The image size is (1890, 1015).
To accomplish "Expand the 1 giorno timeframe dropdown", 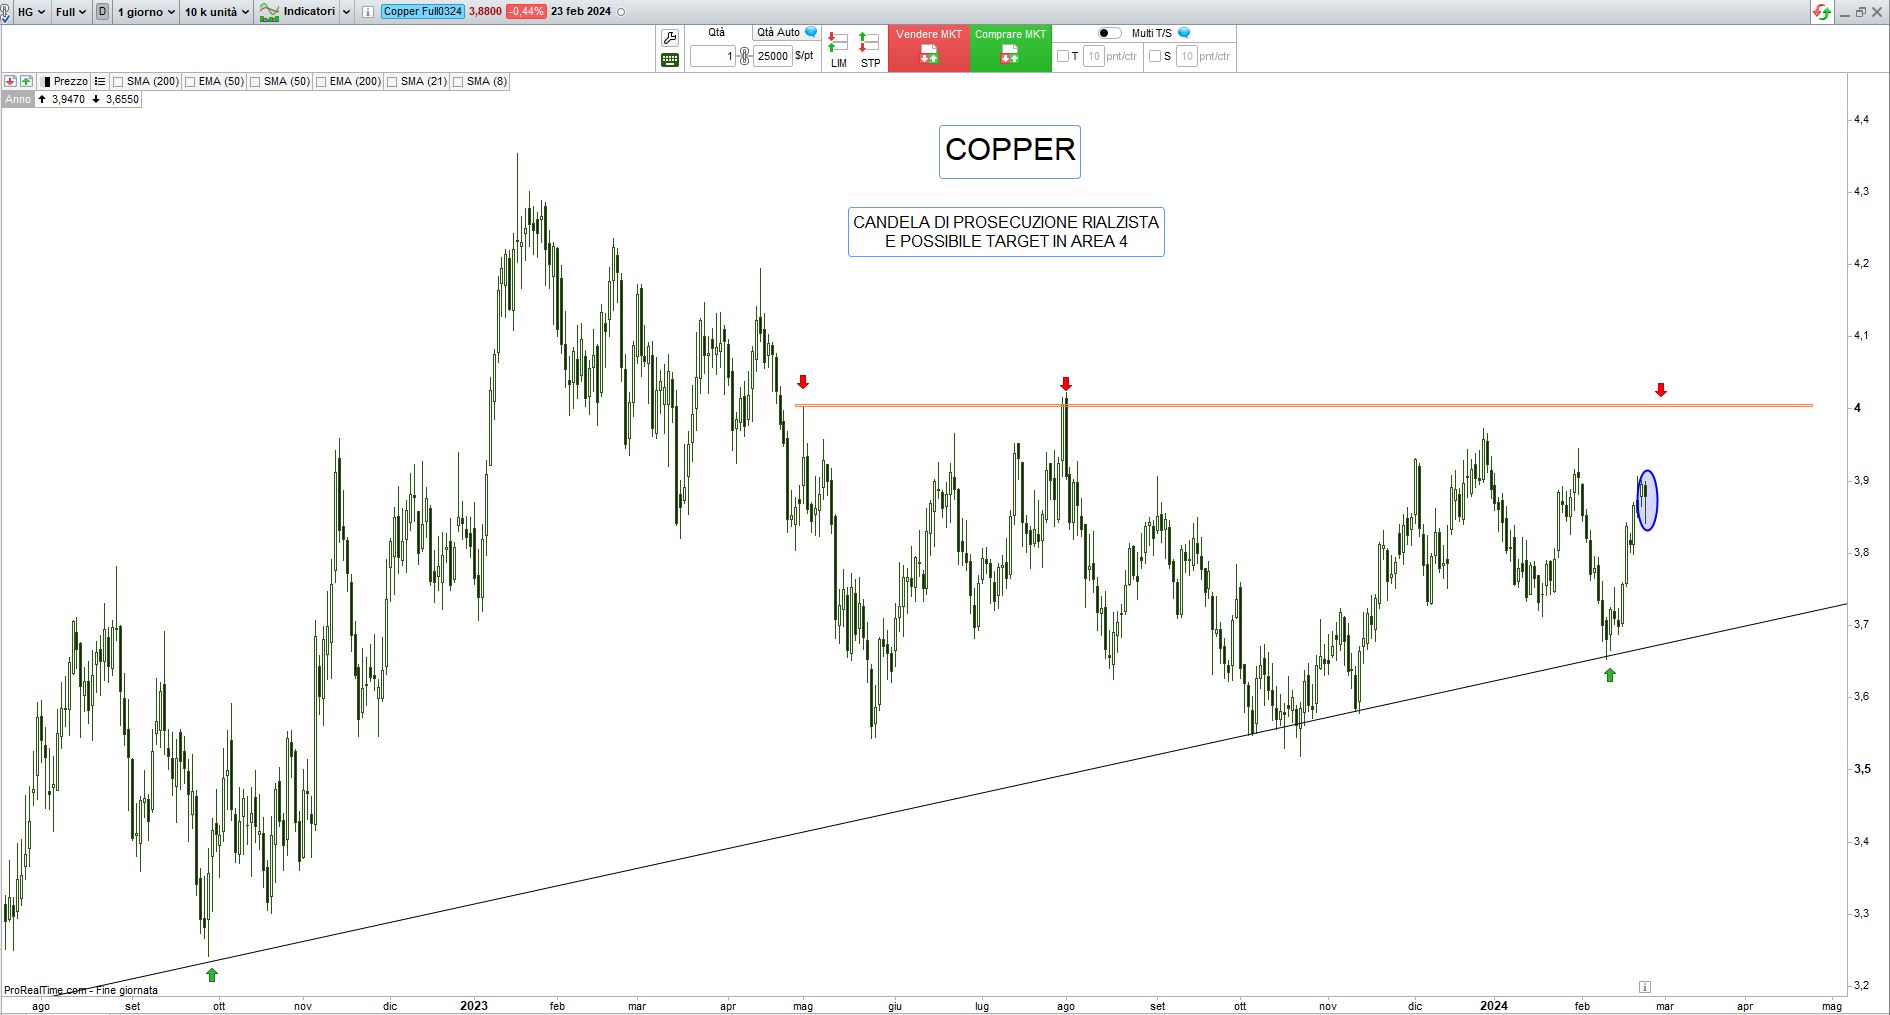I will (x=146, y=12).
